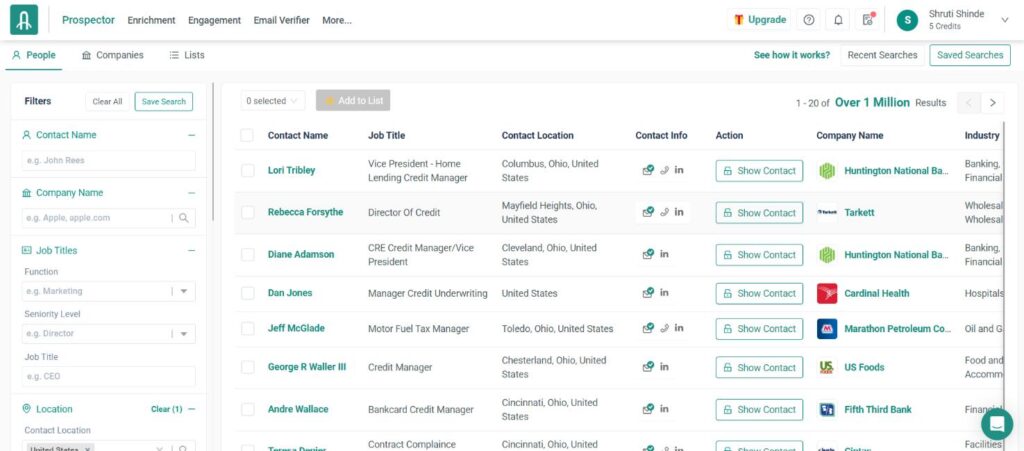The height and width of the screenshot is (451, 1024).
Task: Collapse the Location filter section
Action: [x=191, y=409]
